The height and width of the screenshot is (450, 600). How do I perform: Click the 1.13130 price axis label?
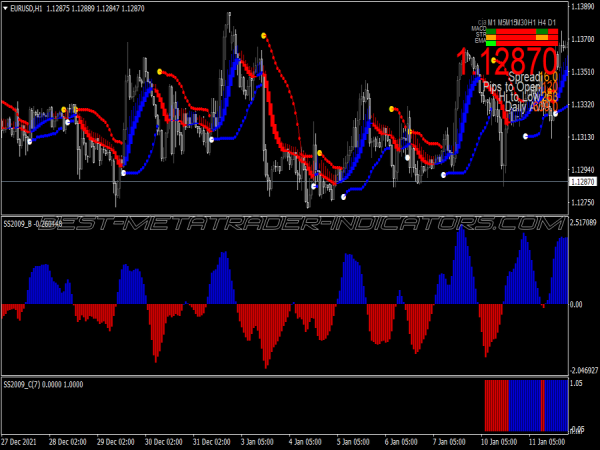click(x=582, y=137)
